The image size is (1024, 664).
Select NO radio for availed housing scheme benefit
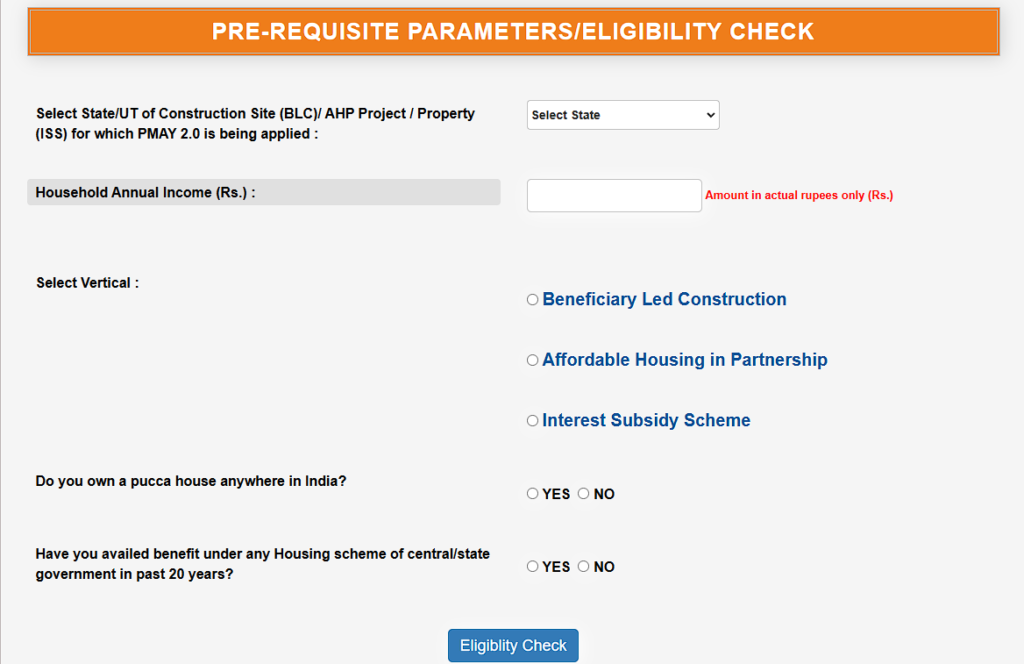click(x=583, y=566)
